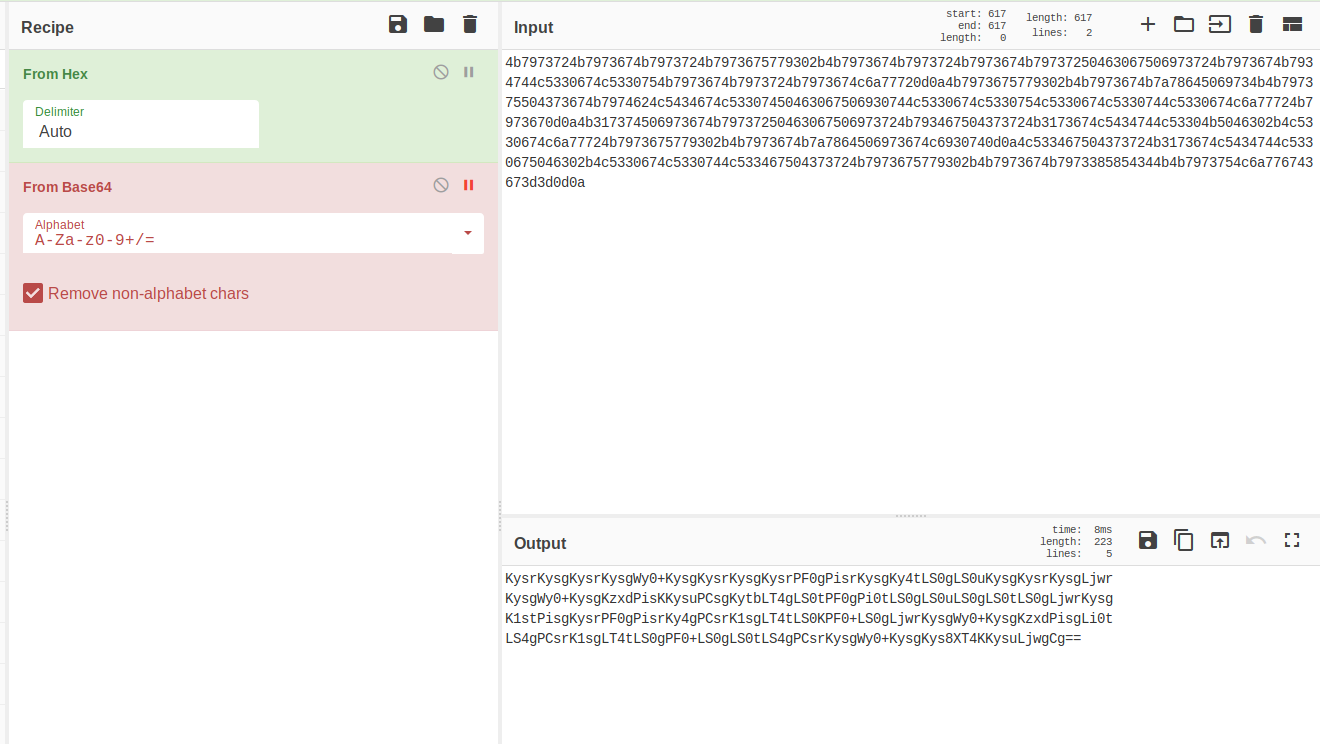Save output to file

point(1148,540)
